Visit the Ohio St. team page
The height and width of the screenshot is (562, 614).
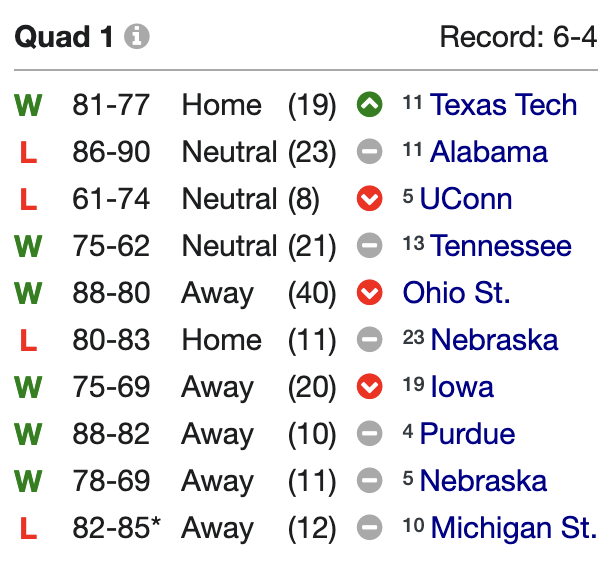(x=456, y=293)
